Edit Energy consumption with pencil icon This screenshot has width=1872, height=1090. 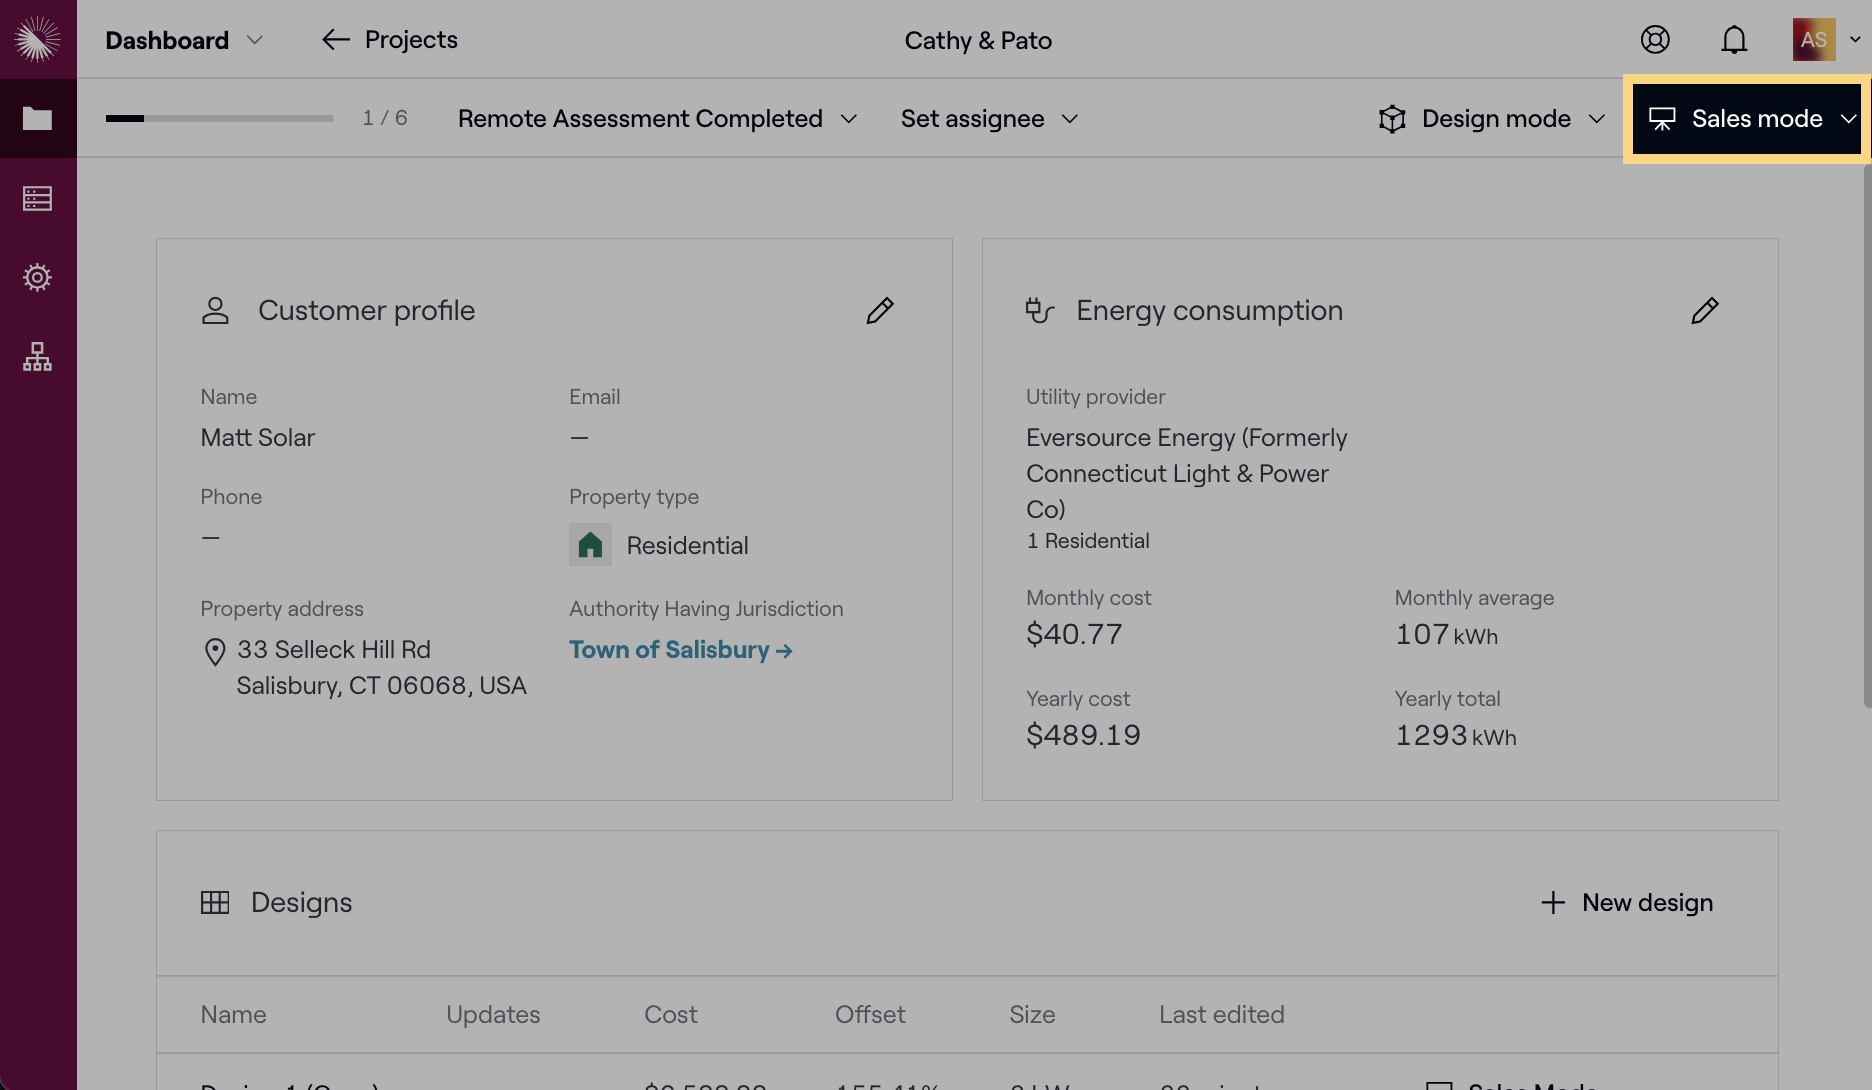coord(1705,311)
